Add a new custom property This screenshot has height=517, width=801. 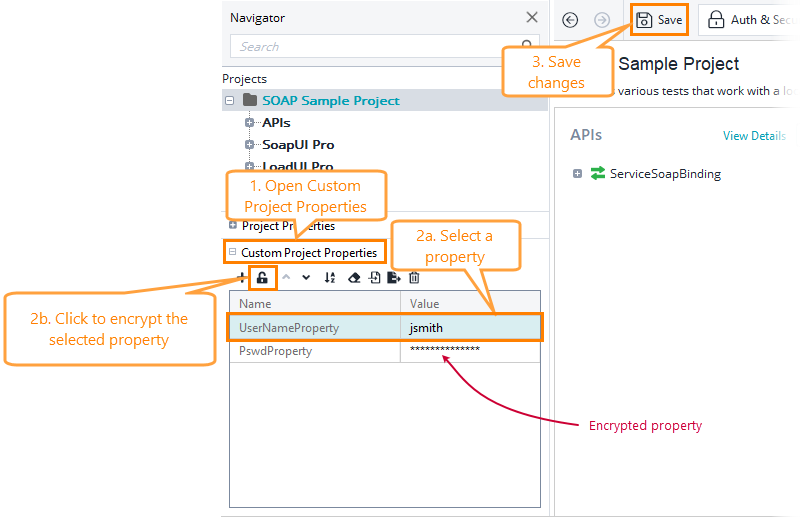[242, 278]
